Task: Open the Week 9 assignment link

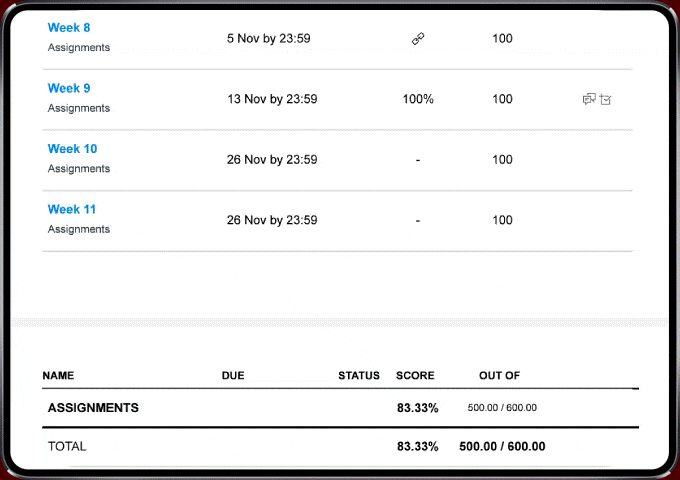Action: (69, 88)
